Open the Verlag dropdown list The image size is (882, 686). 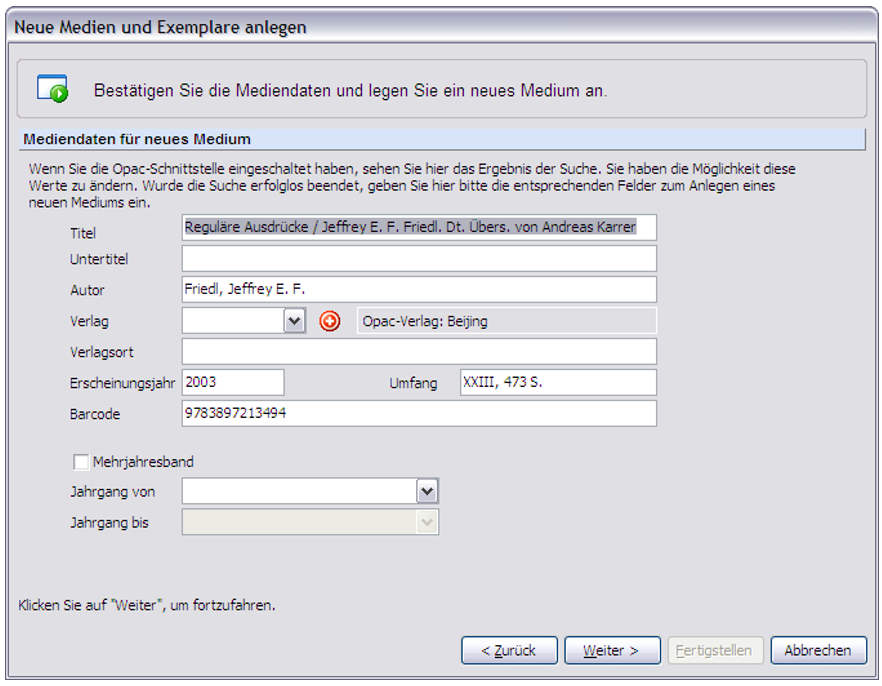[294, 321]
